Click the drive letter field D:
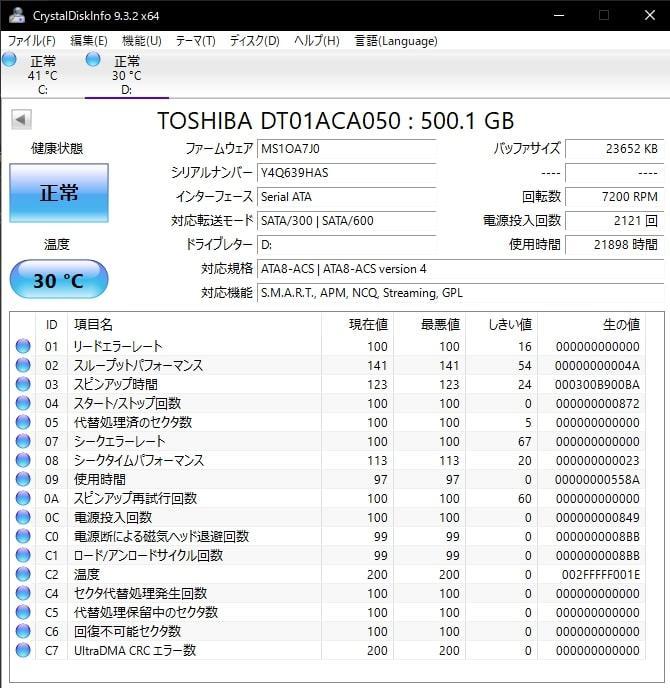 tap(346, 244)
